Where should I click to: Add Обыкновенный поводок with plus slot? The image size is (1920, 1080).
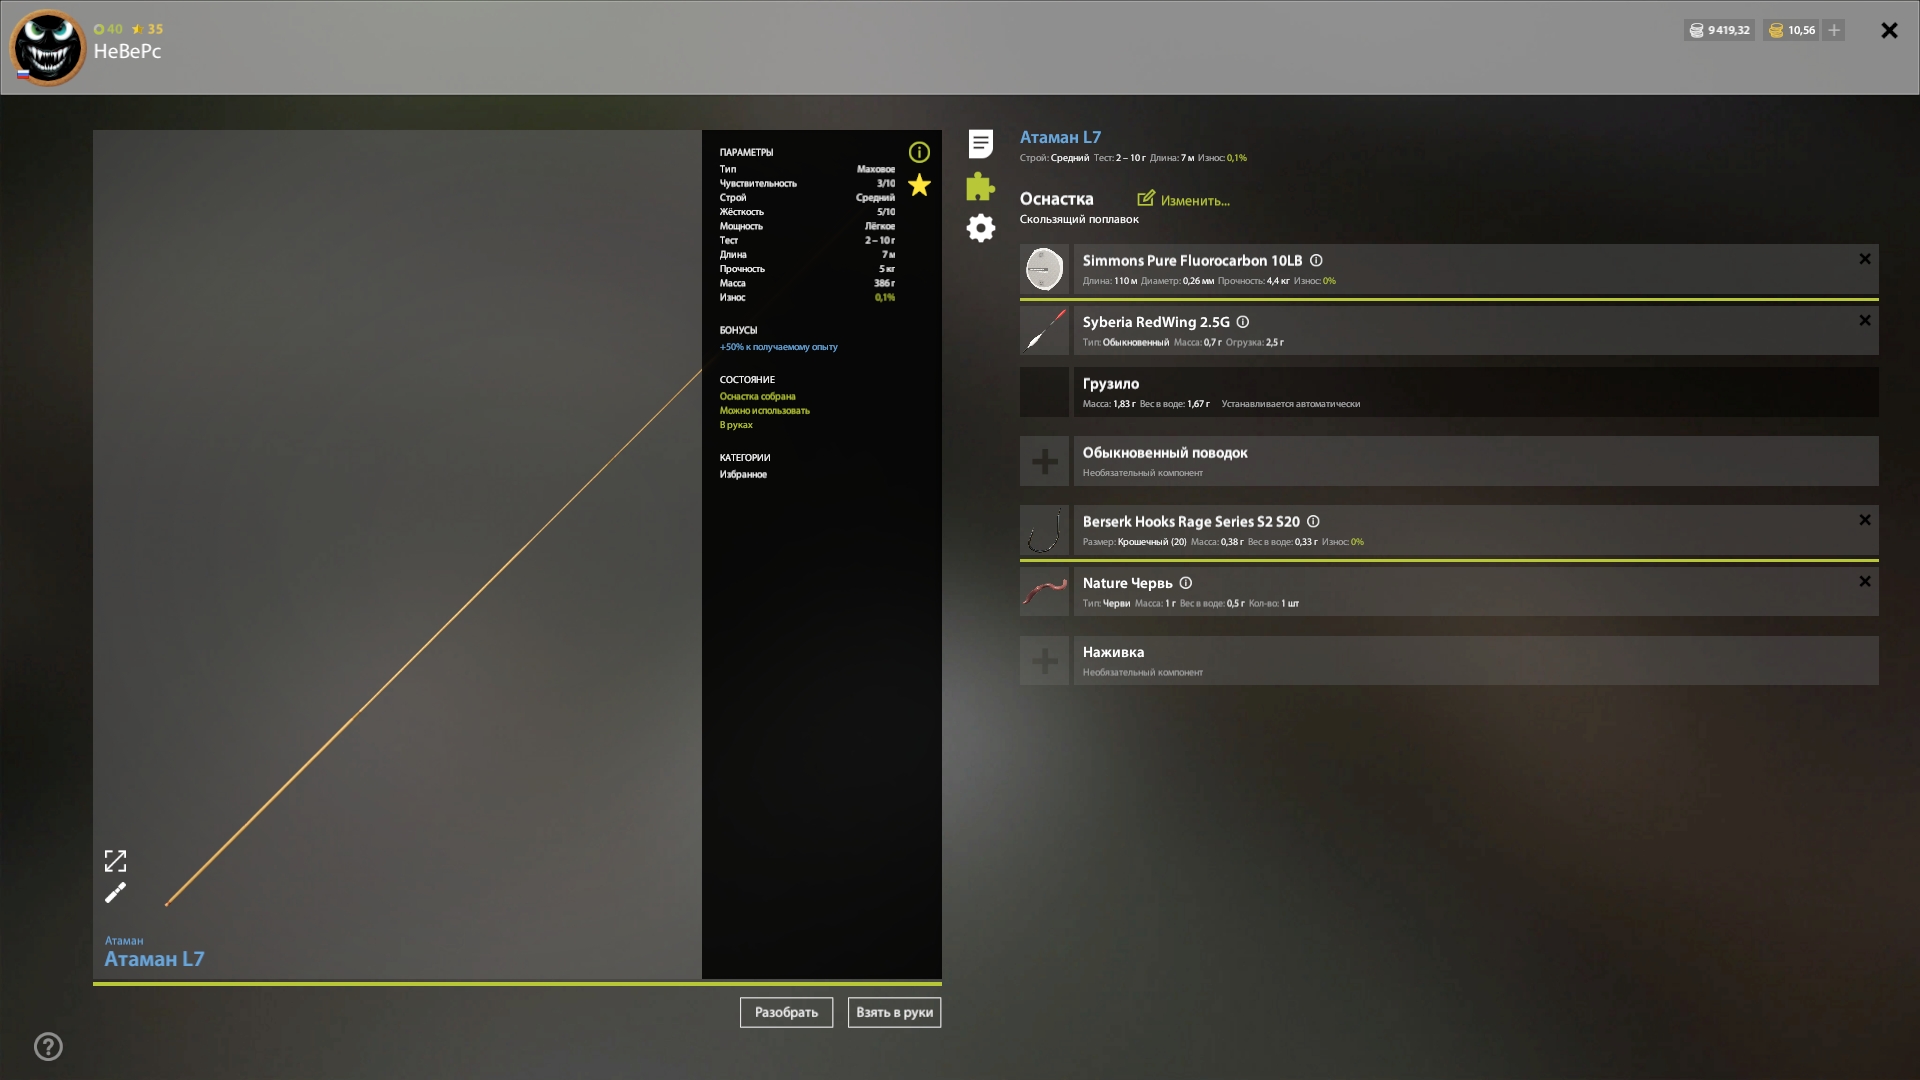coord(1045,461)
